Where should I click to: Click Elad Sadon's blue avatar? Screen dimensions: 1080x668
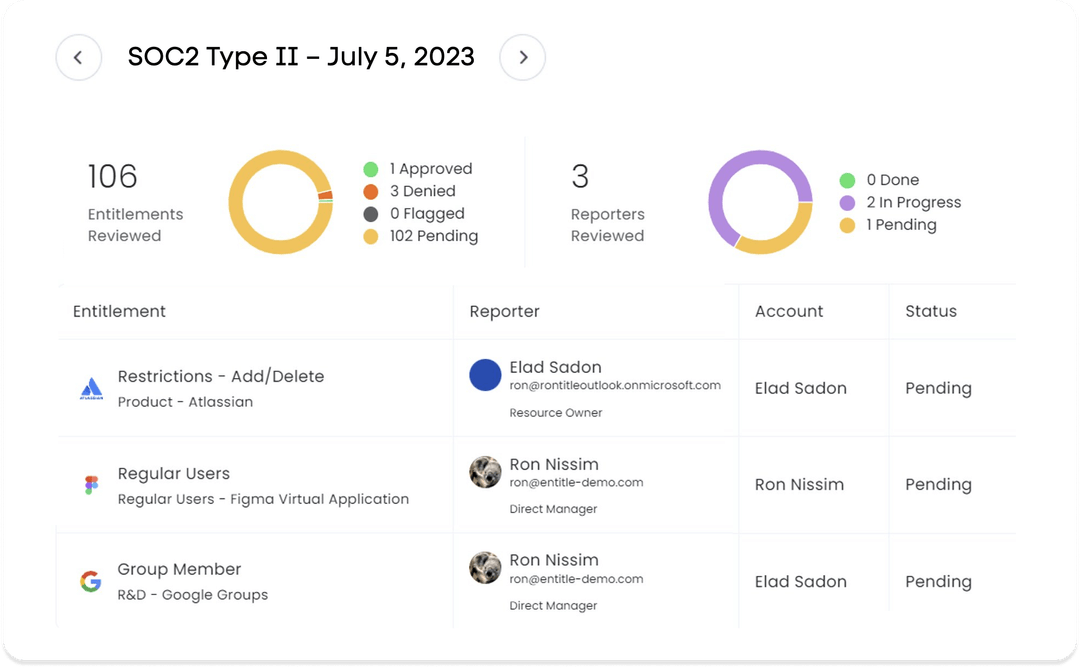[485, 375]
